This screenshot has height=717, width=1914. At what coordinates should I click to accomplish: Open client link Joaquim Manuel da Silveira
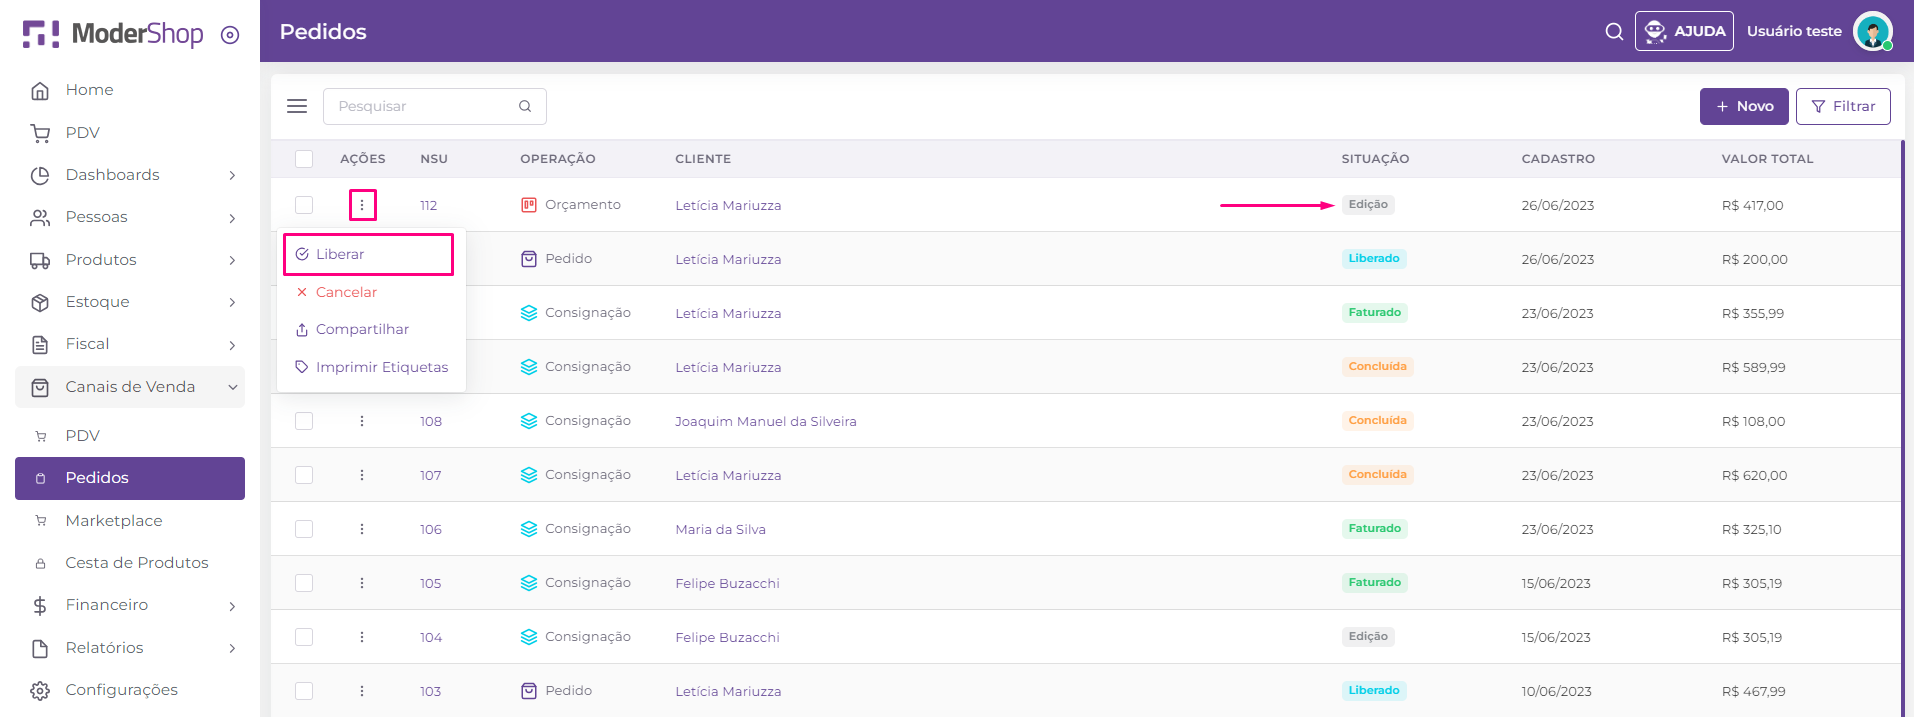coord(765,421)
